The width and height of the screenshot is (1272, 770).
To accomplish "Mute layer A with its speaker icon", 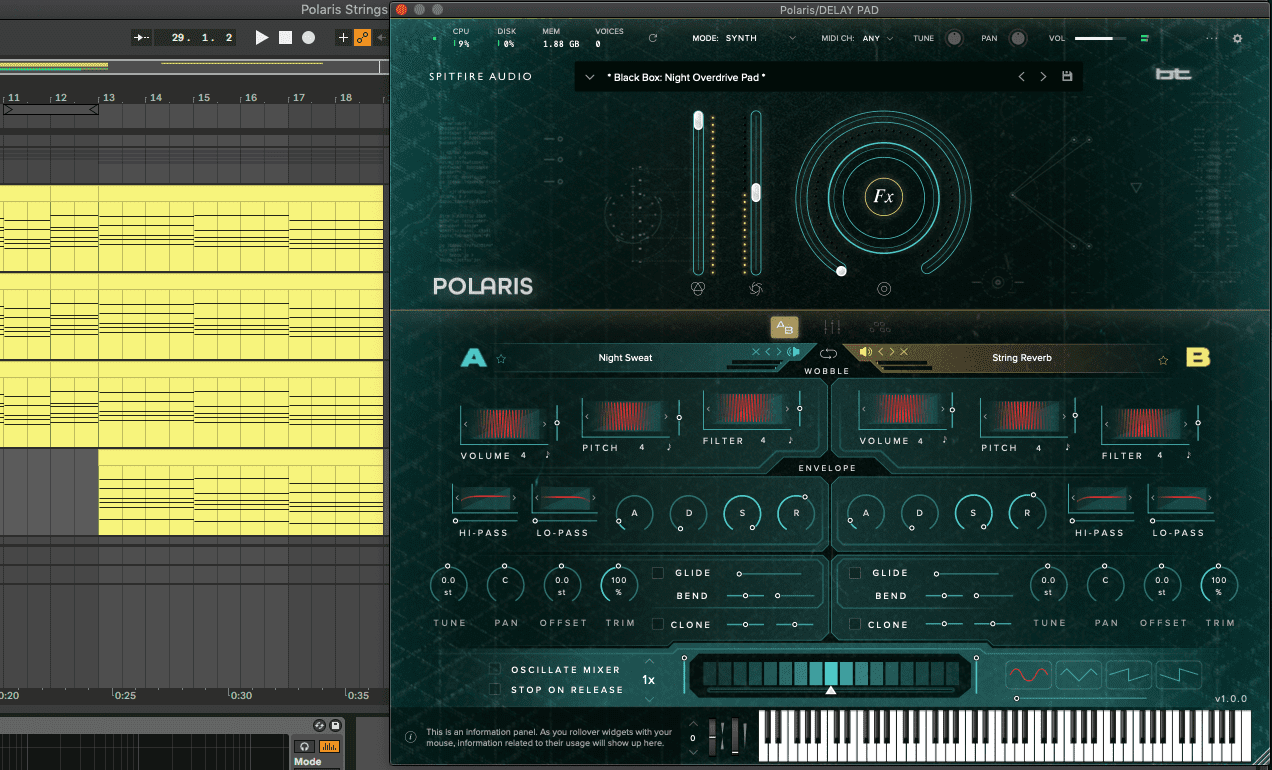I will point(793,352).
